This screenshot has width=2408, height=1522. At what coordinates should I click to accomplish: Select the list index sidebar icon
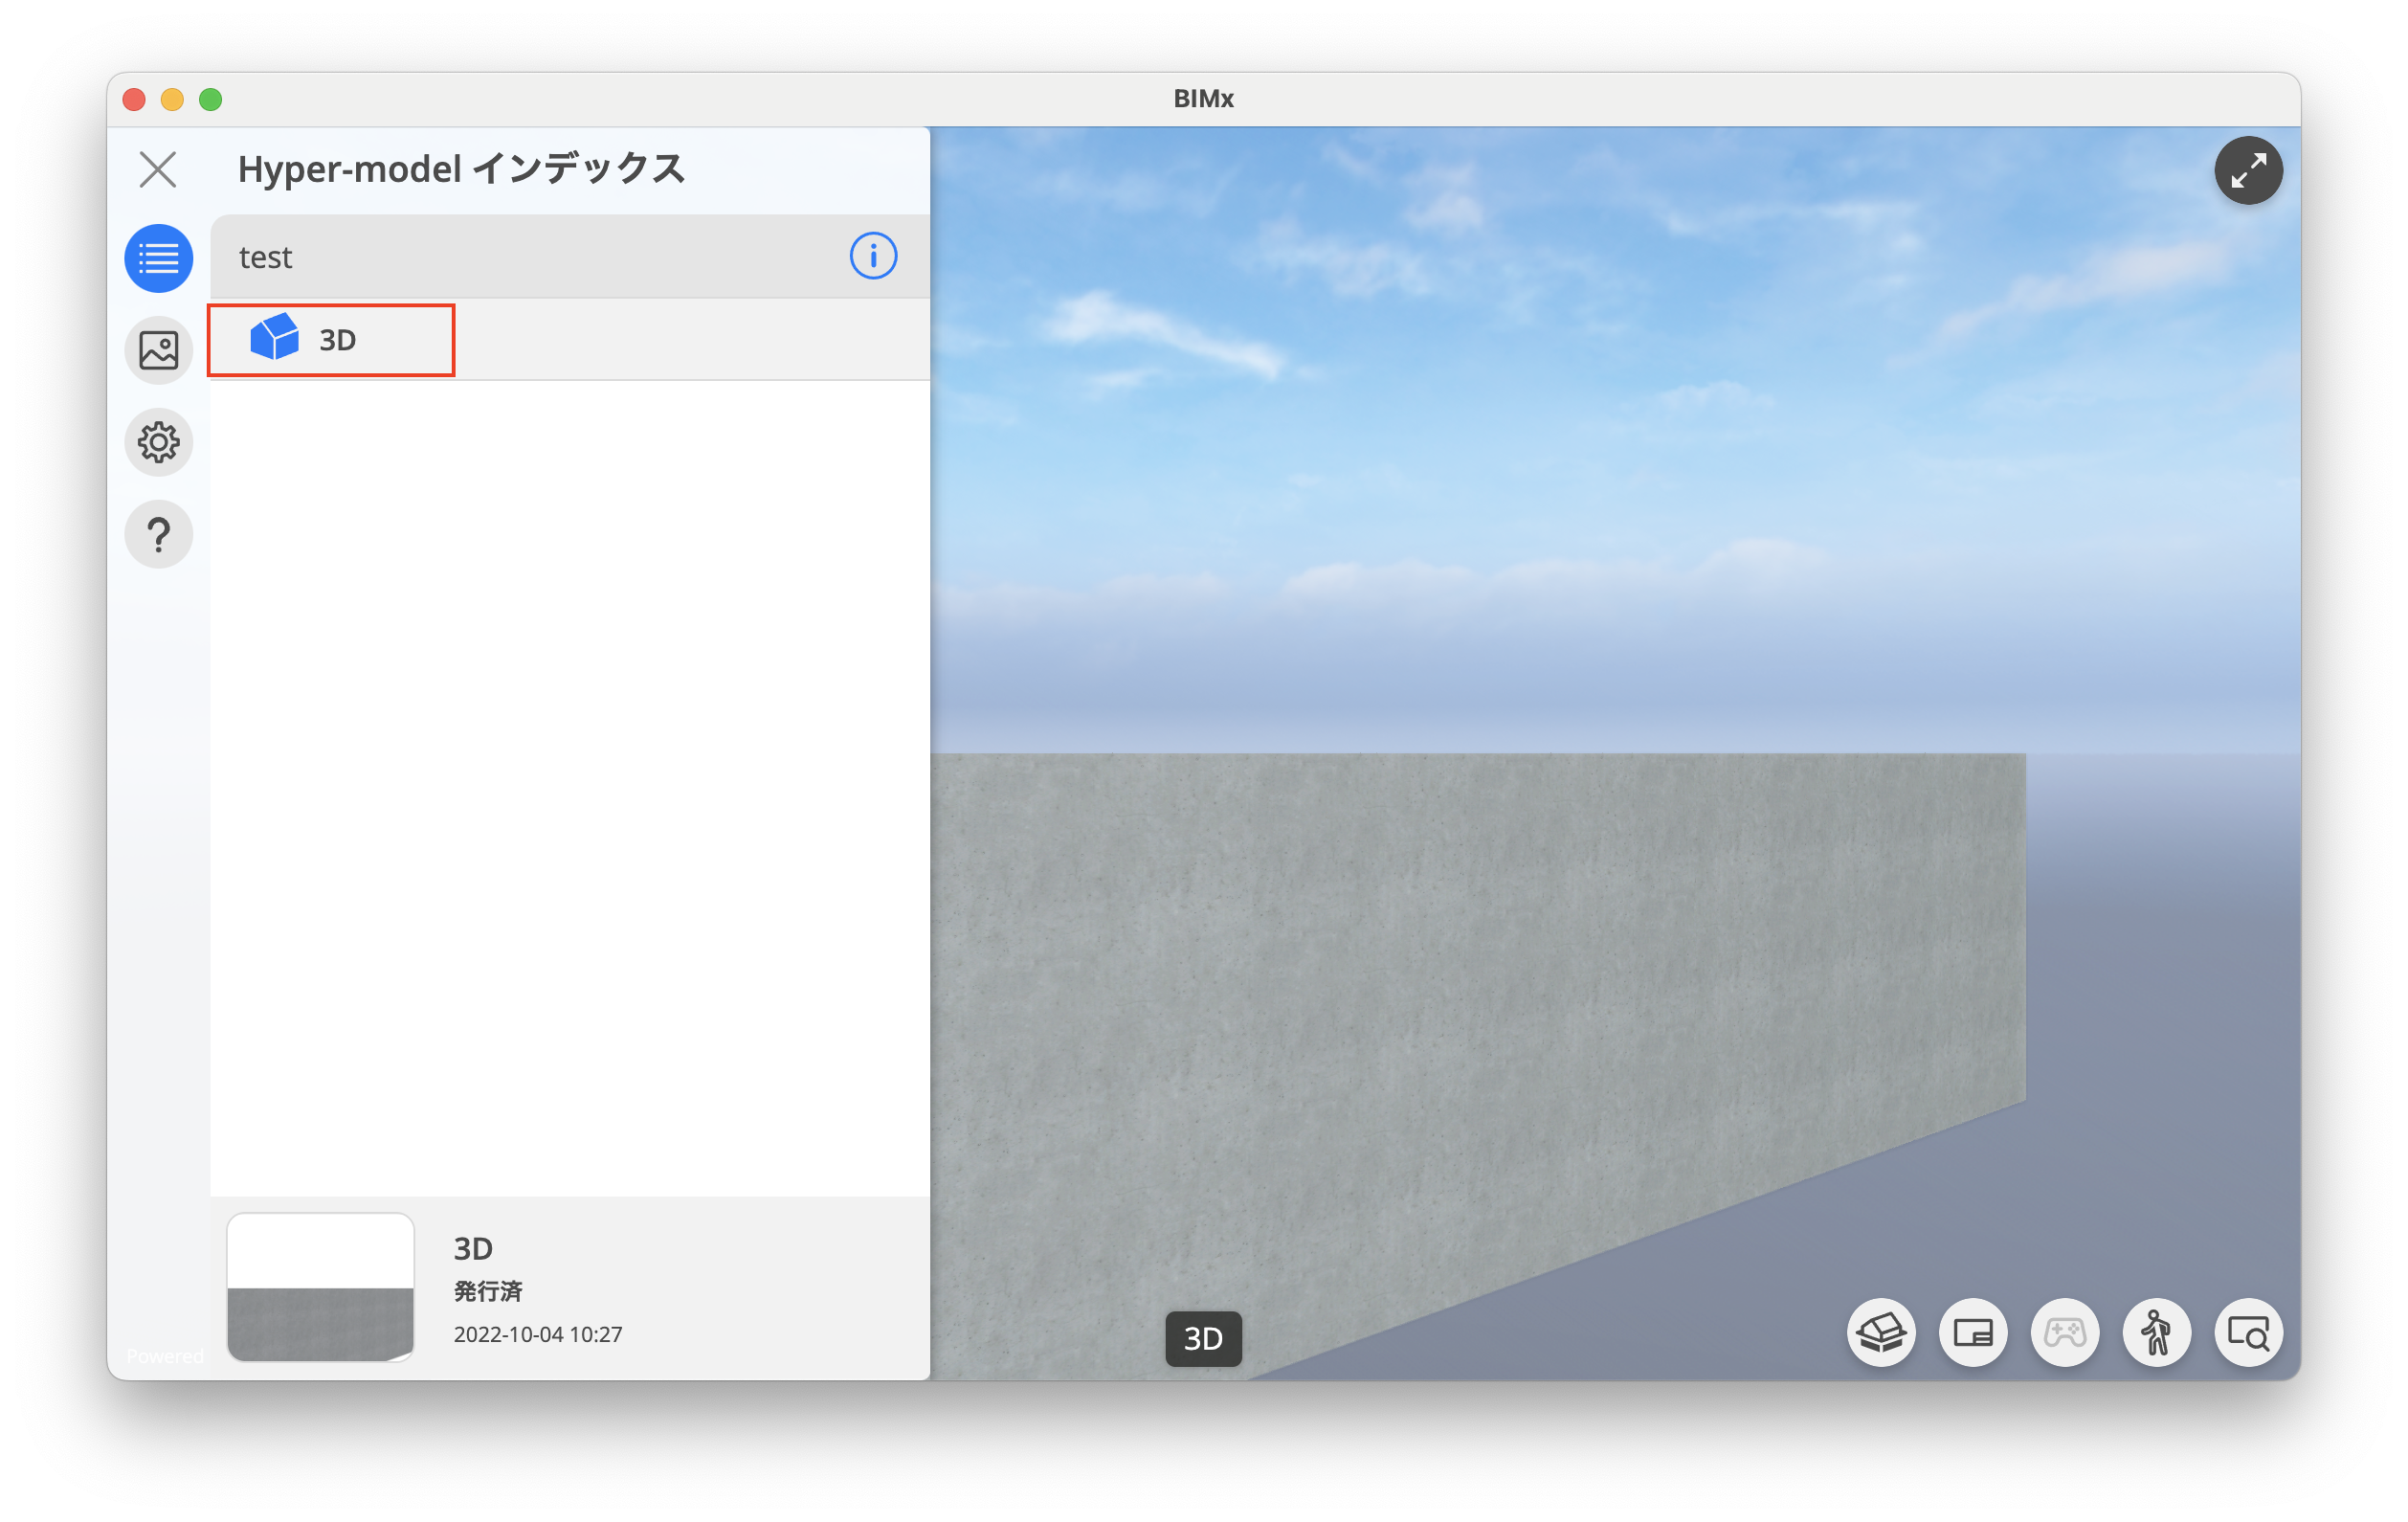(159, 259)
